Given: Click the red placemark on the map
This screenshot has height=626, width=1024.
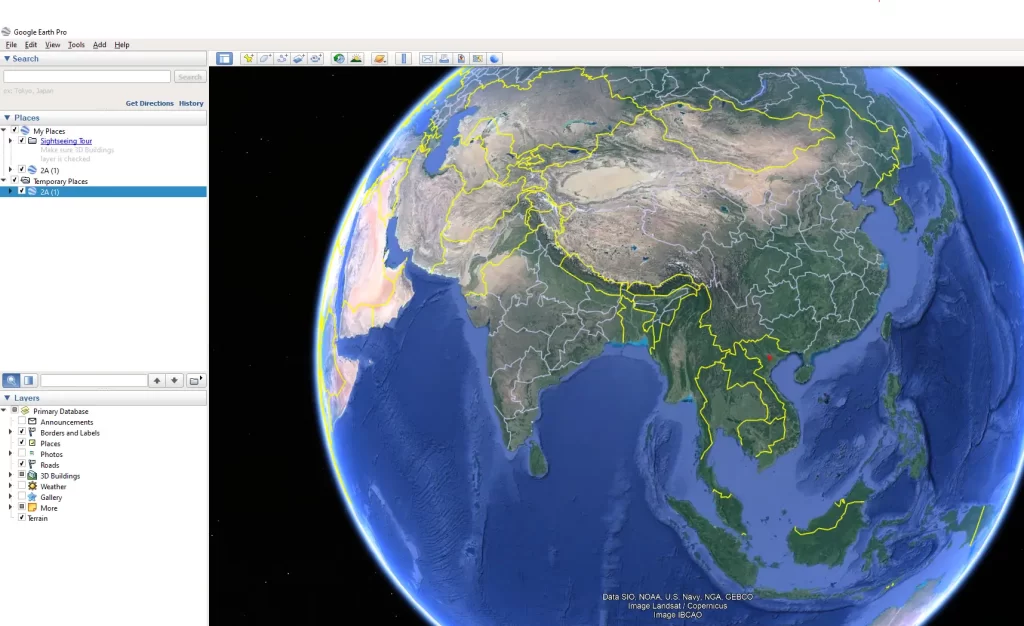Looking at the screenshot, I should [769, 358].
